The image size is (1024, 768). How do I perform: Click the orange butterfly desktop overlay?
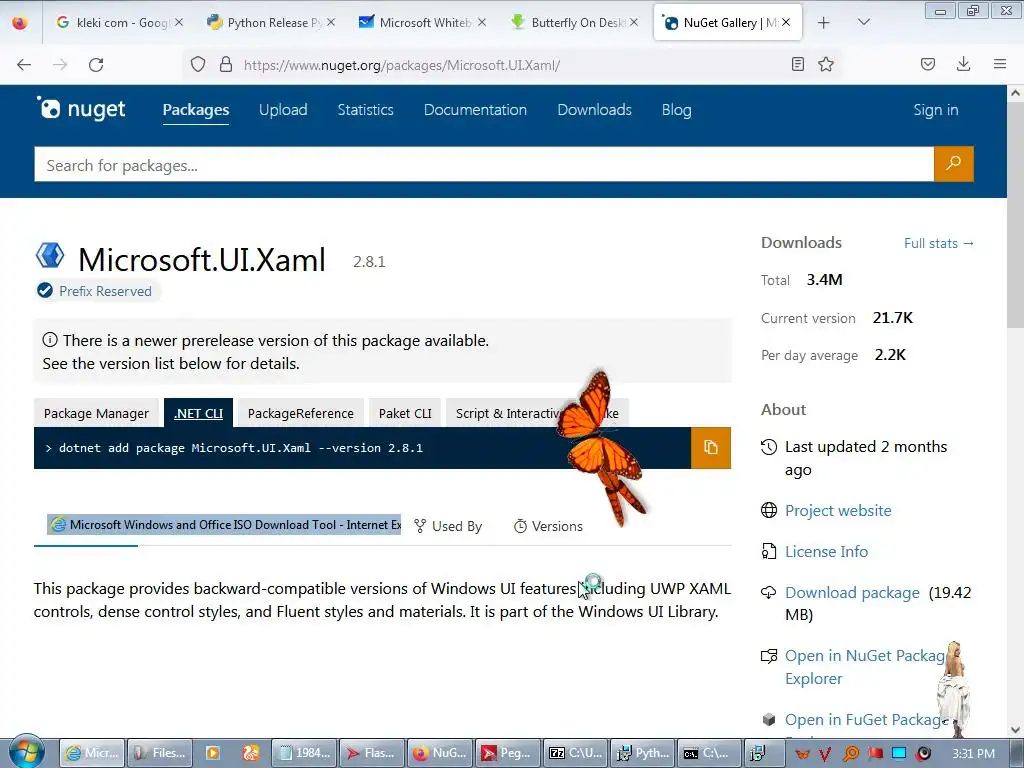point(600,447)
